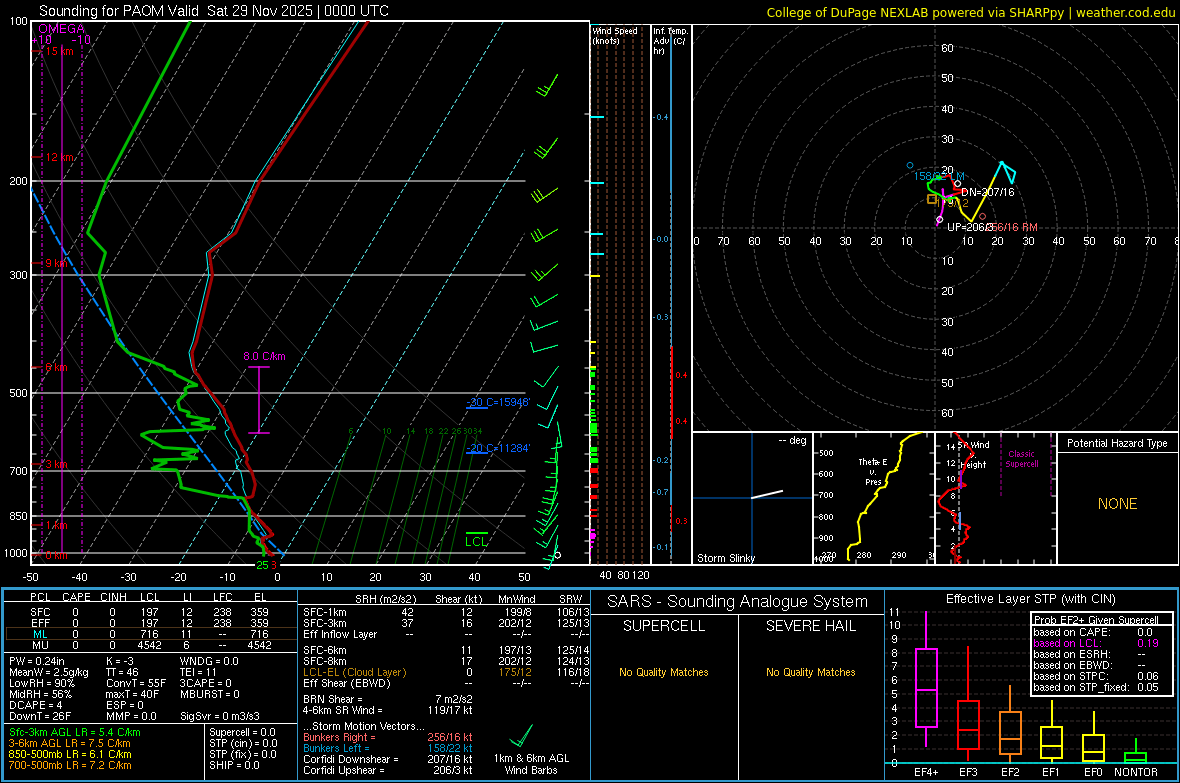
Task: Click 'SARS - Sounding Analogue System' heading
Action: pos(737,602)
